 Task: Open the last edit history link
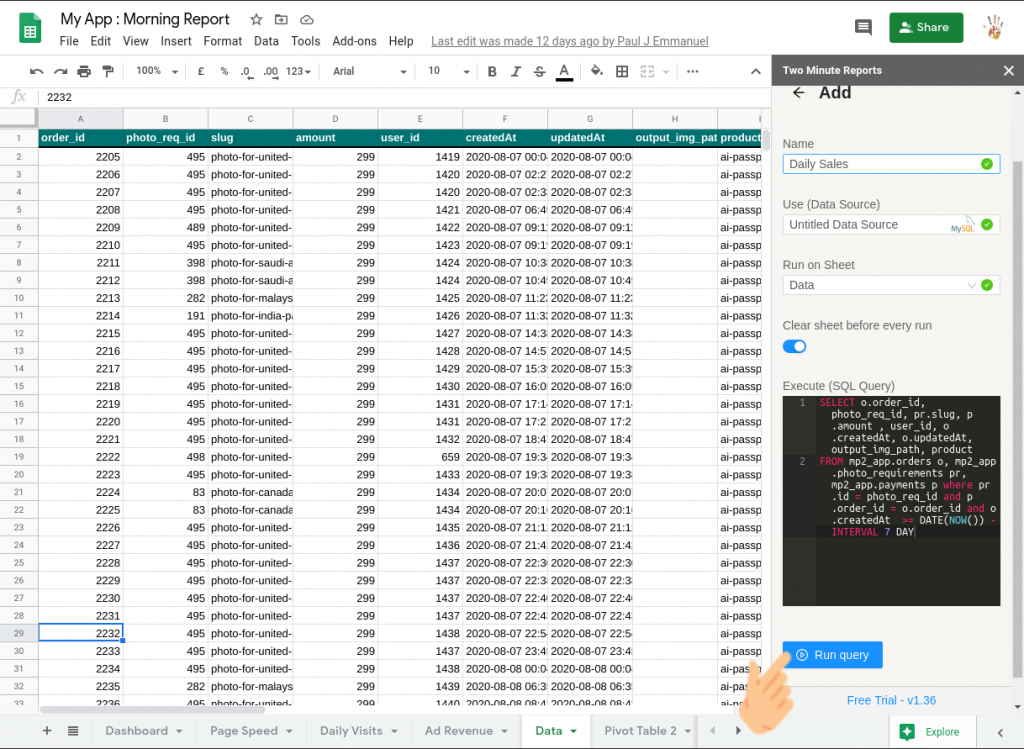tap(569, 41)
